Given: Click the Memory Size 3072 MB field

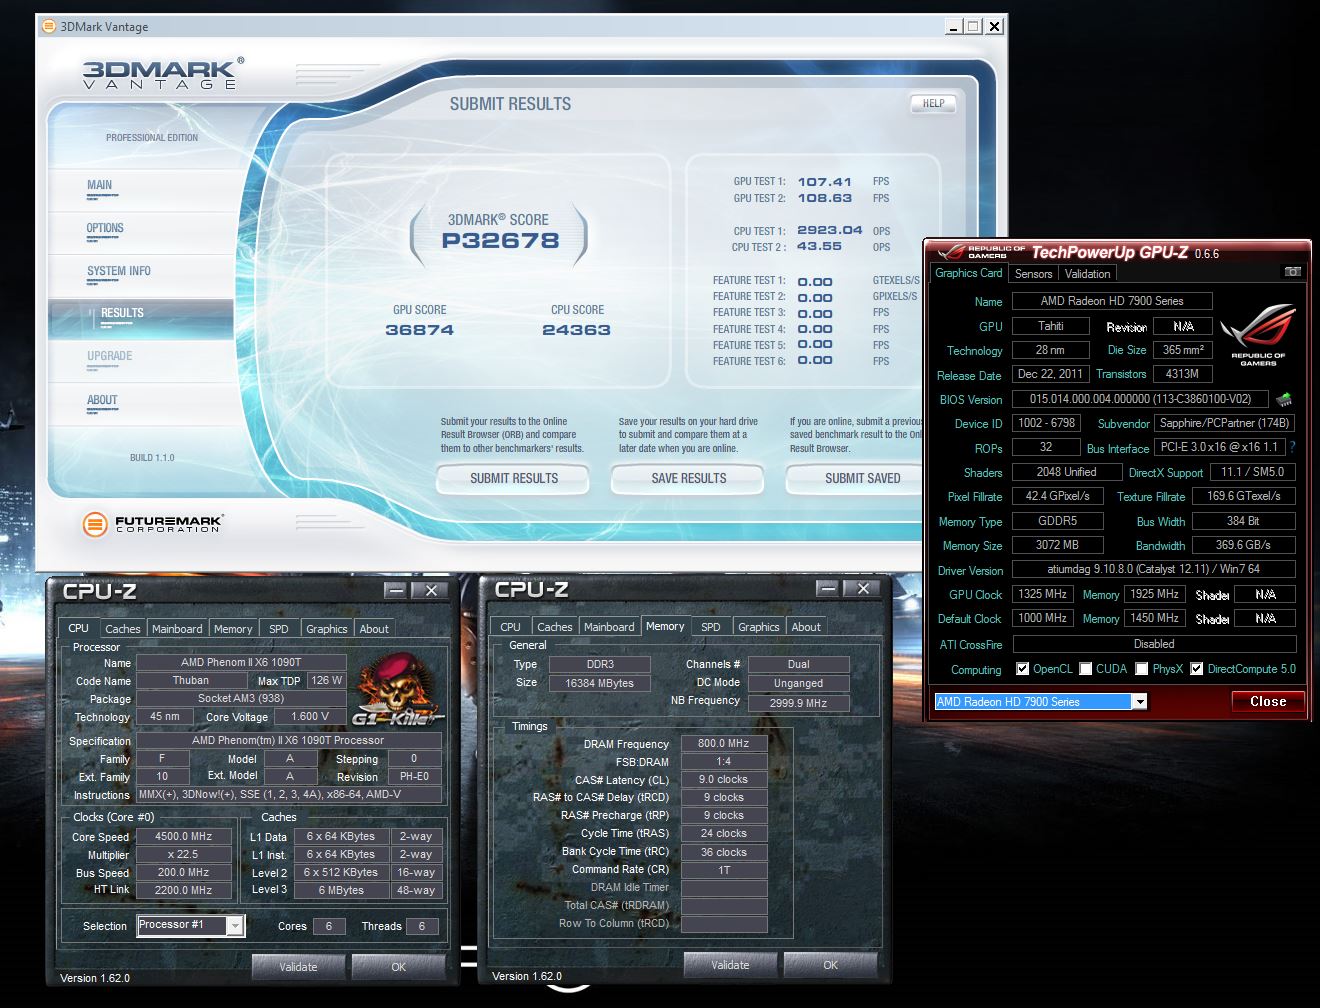Looking at the screenshot, I should click(1057, 545).
